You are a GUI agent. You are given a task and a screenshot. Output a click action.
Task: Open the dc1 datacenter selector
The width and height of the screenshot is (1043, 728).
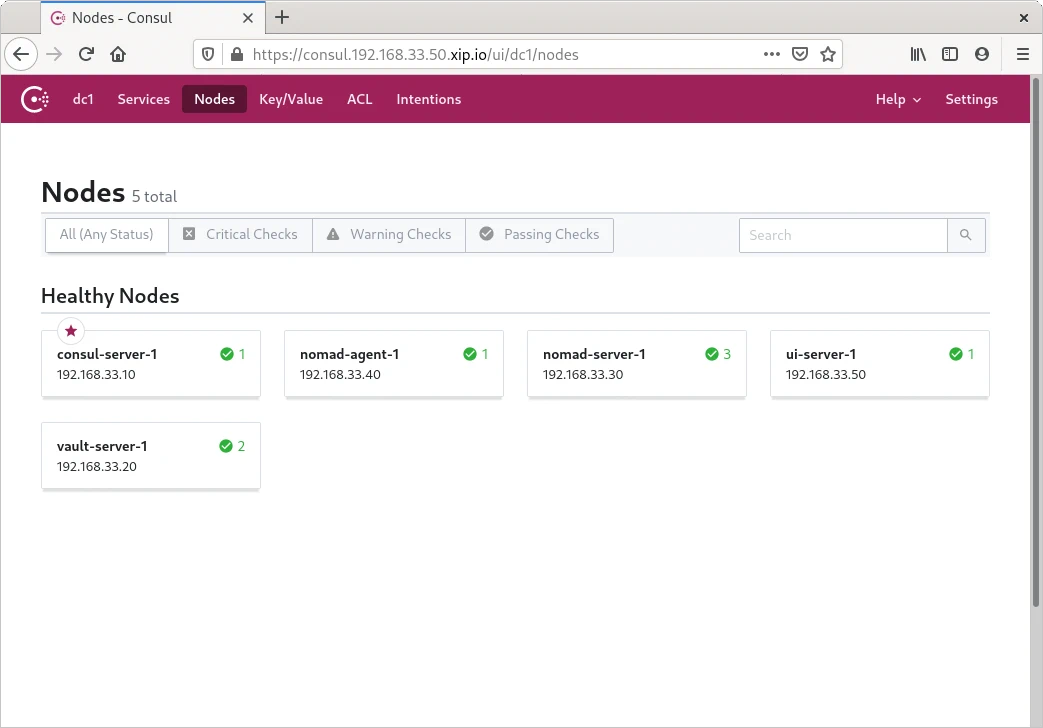[x=83, y=99]
